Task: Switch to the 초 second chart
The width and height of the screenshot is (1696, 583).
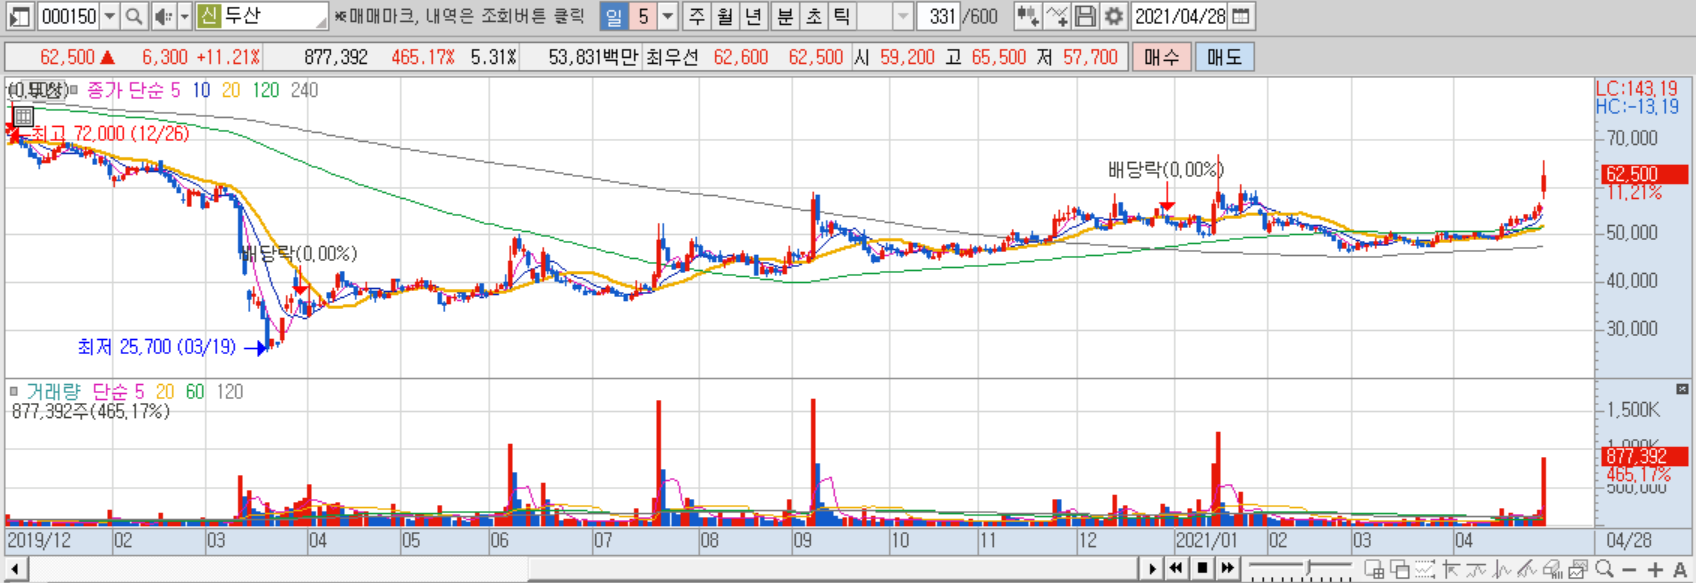Action: (814, 16)
